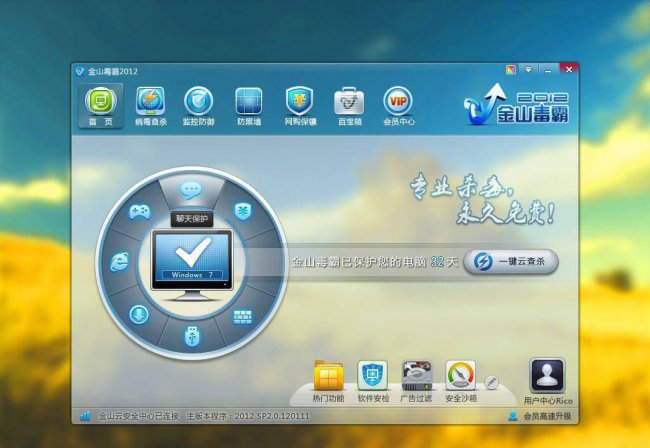The height and width of the screenshot is (448, 650).
Task: Go to 会员中心 VIP center
Action: (399, 106)
